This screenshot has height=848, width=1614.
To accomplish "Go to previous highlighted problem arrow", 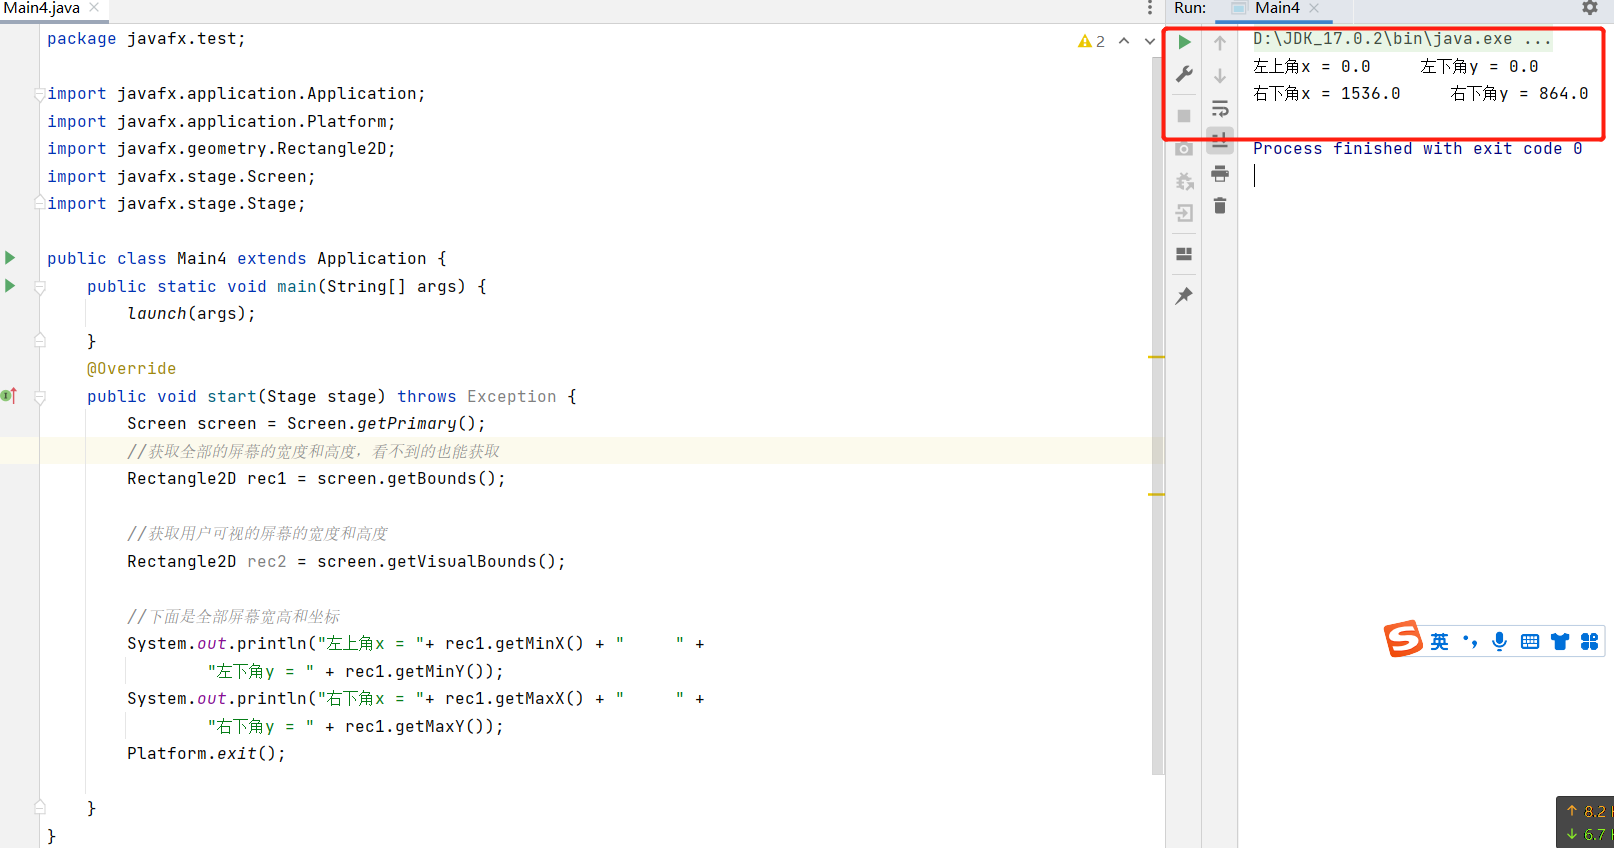I will click(x=1124, y=41).
